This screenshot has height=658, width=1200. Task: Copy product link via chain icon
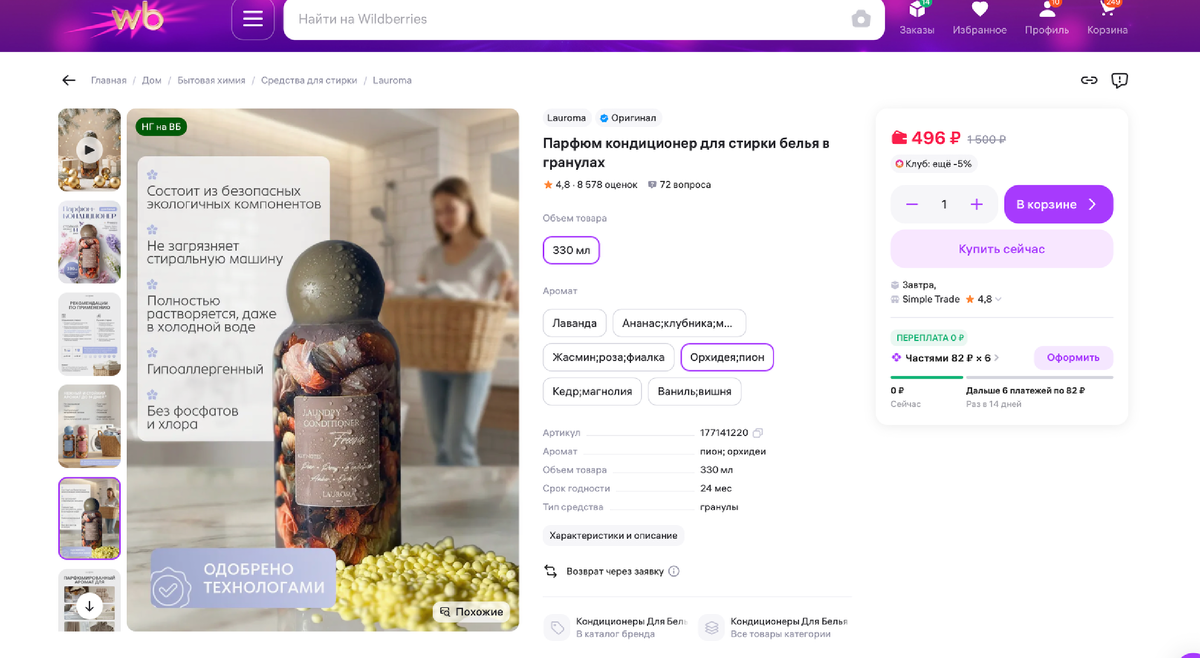coord(1089,80)
